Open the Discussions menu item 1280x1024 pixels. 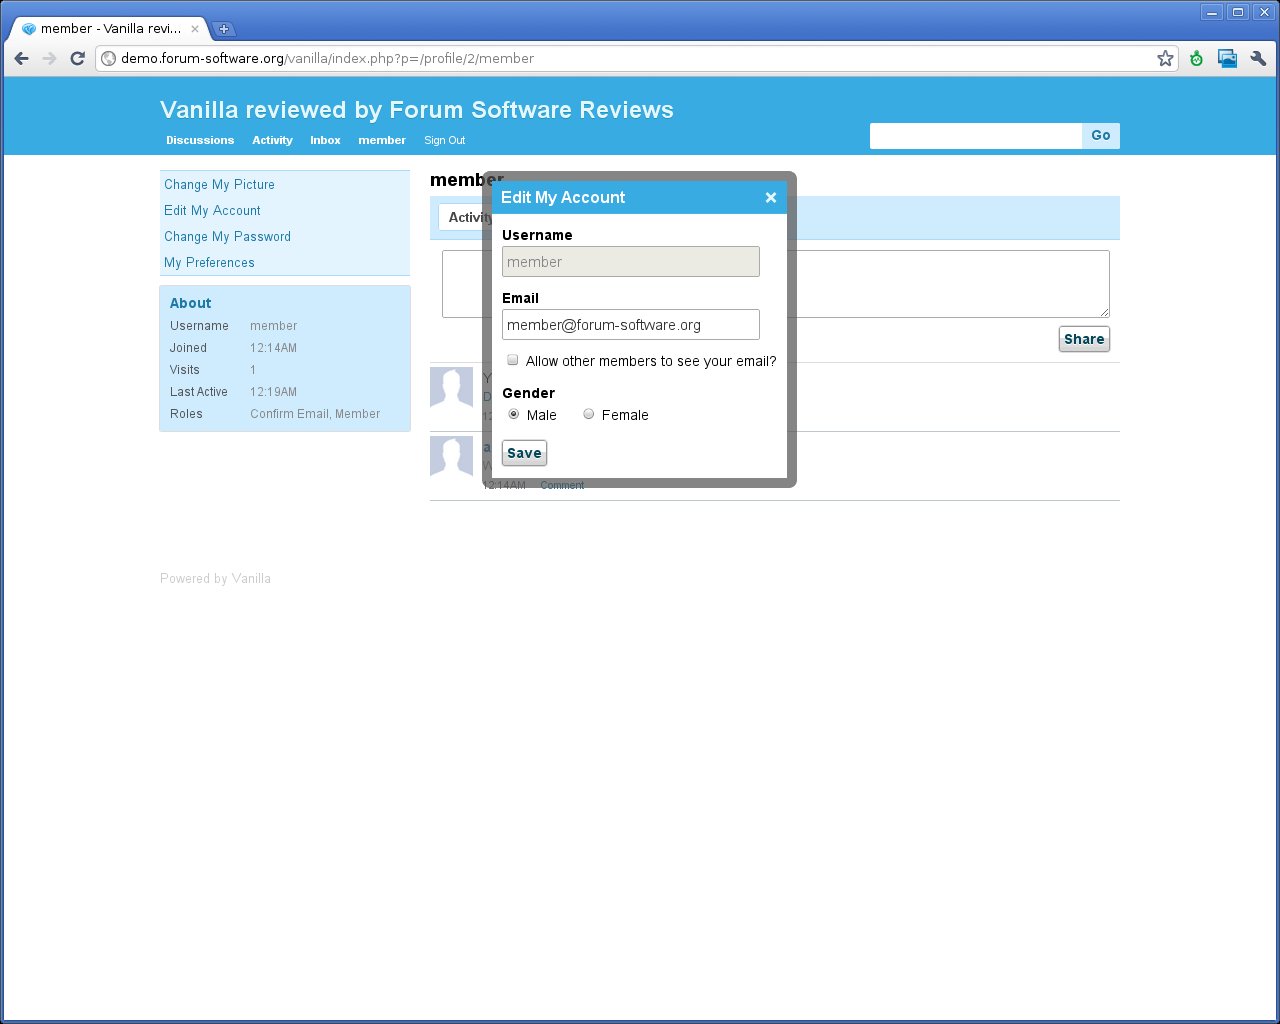tap(200, 141)
